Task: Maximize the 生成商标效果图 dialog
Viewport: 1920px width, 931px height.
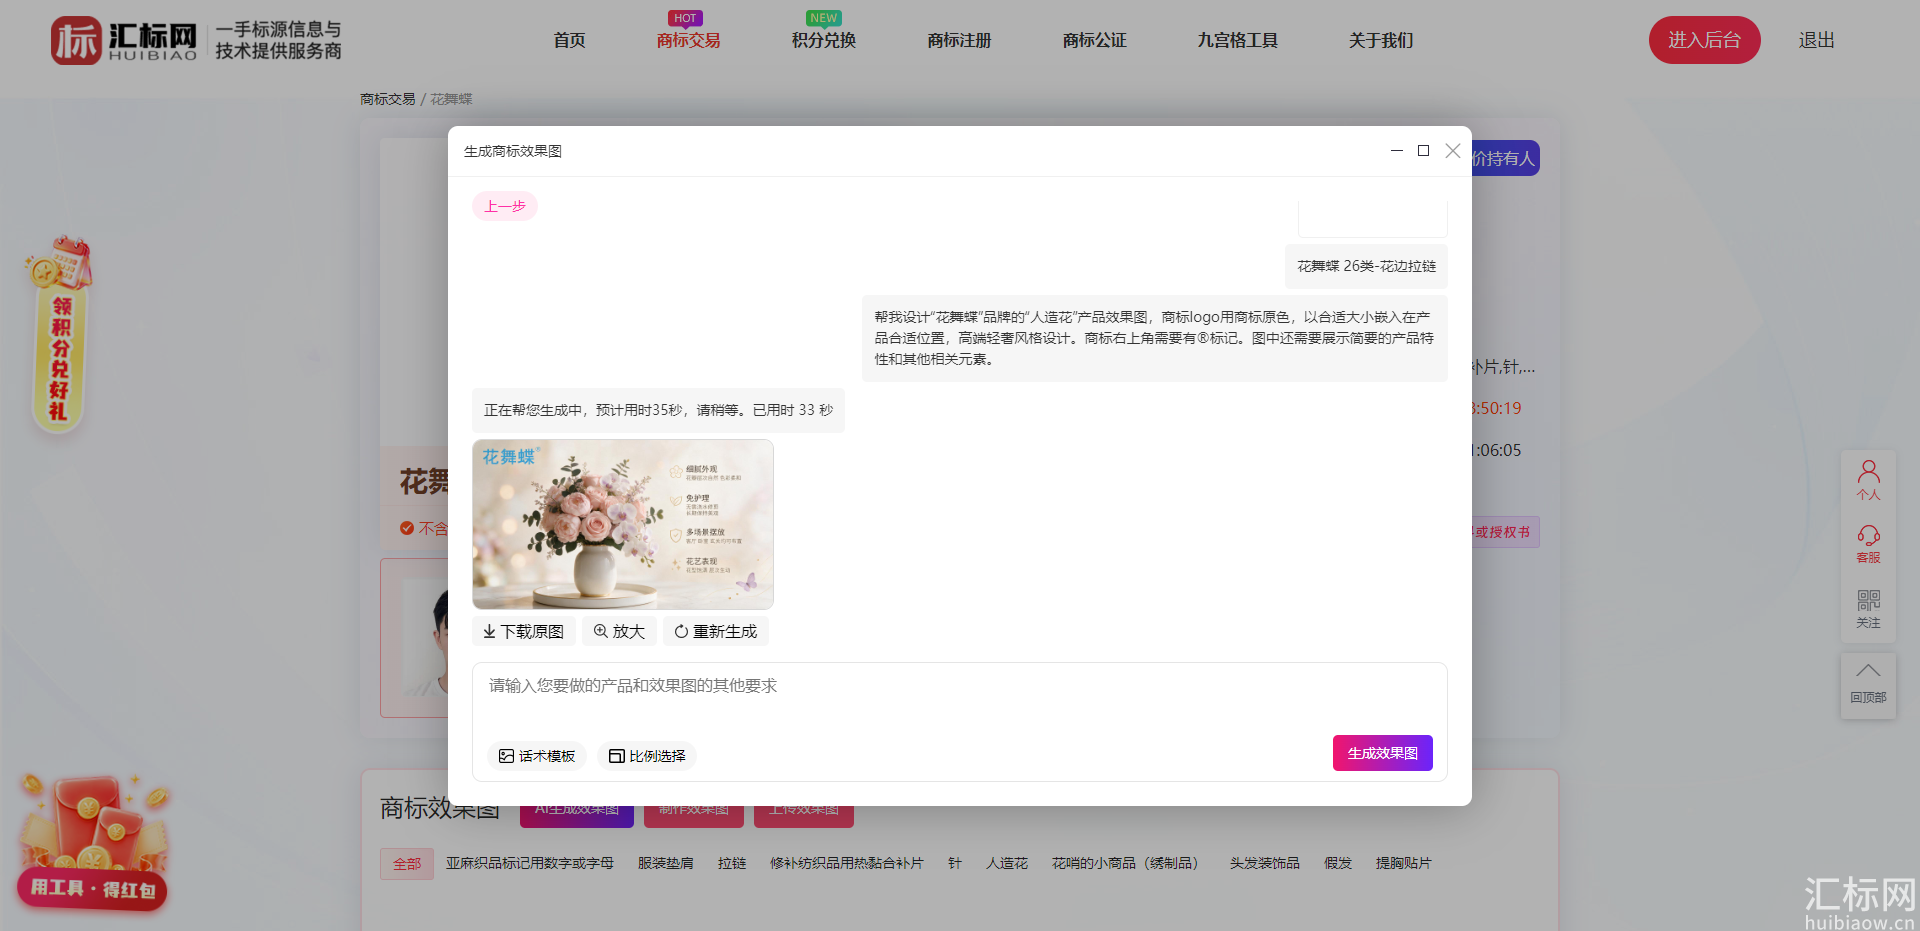Action: coord(1423,151)
